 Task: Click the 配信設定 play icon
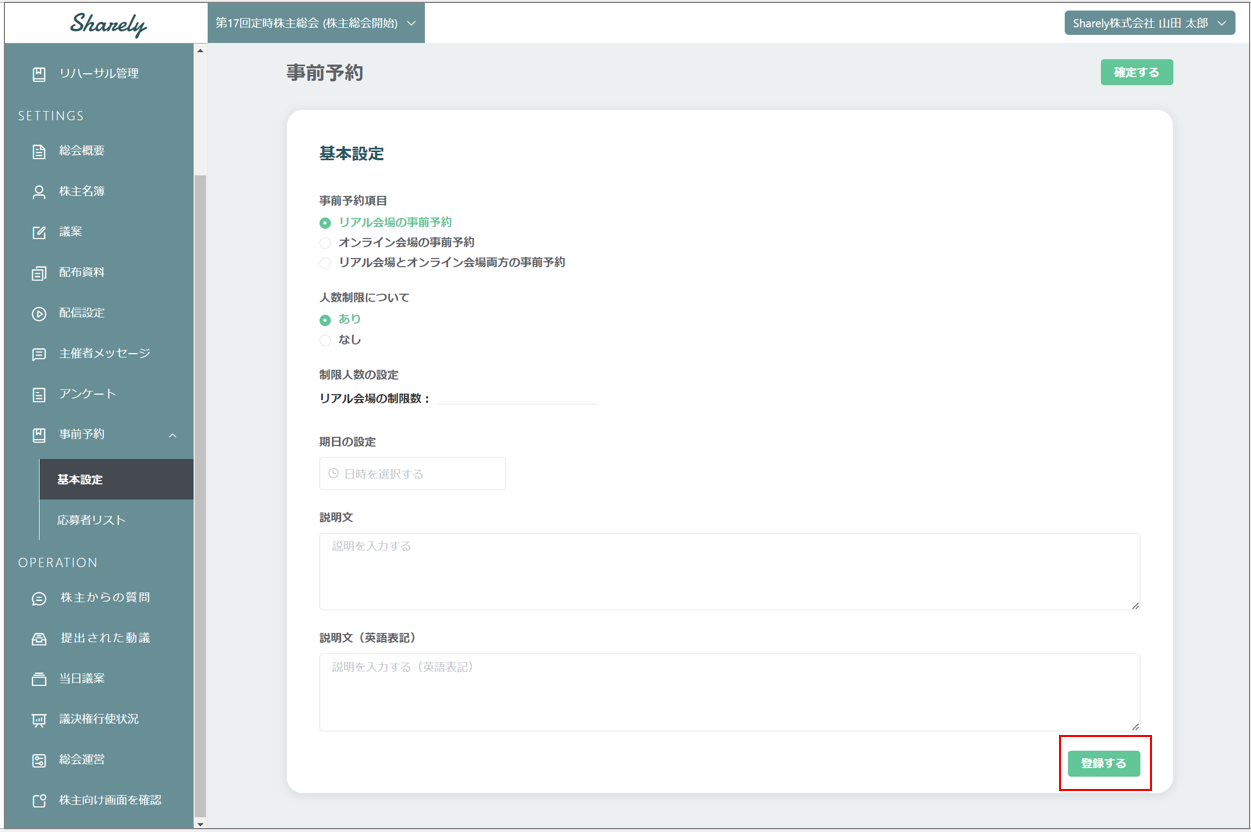39,313
